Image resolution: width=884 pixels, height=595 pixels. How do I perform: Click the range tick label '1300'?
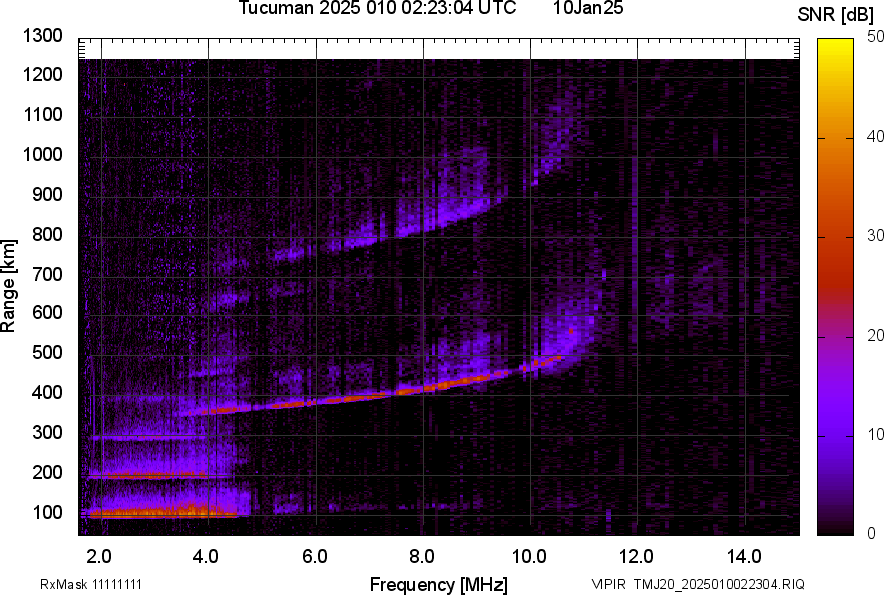[42, 36]
